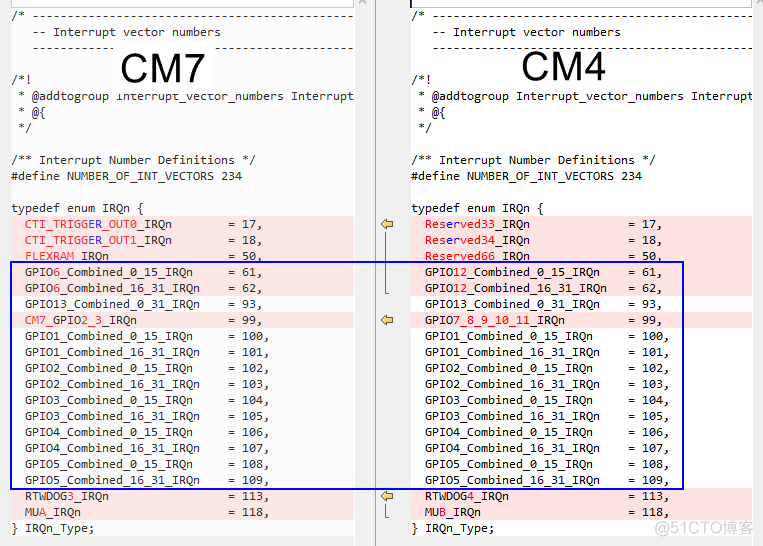Select CM7_GPIO2_3_IRQn line
The height and width of the screenshot is (546, 763).
click(81, 320)
